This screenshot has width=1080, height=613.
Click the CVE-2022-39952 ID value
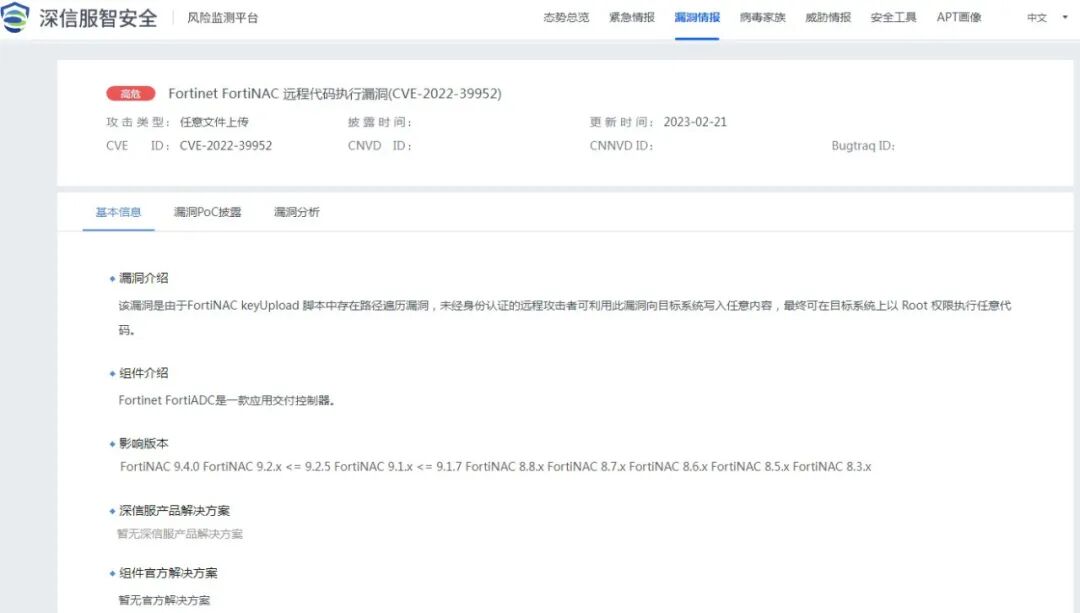coord(226,145)
